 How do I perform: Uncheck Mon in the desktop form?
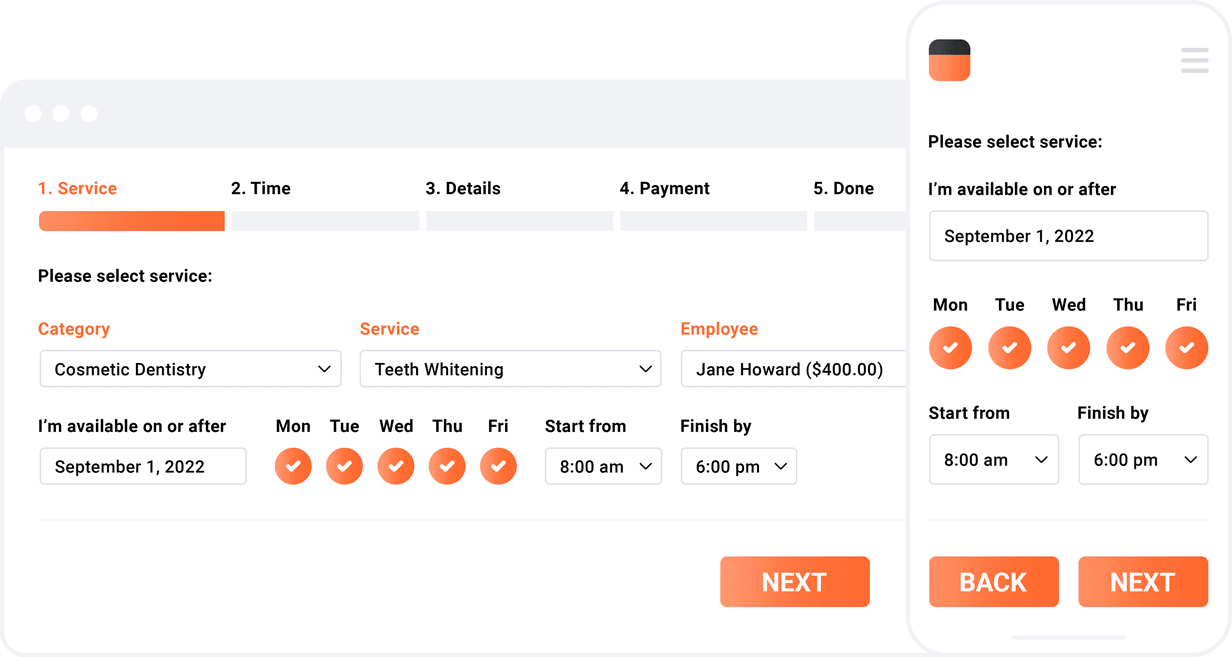293,466
